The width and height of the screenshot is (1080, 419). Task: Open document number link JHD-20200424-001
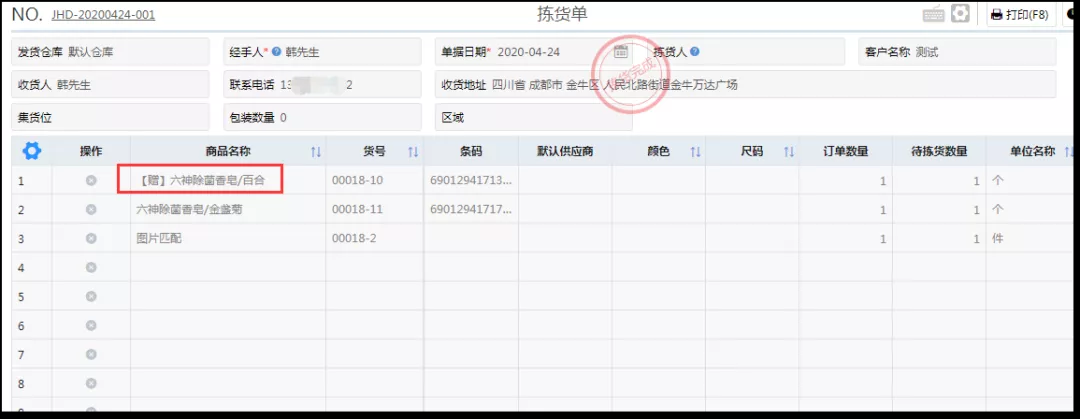point(103,15)
